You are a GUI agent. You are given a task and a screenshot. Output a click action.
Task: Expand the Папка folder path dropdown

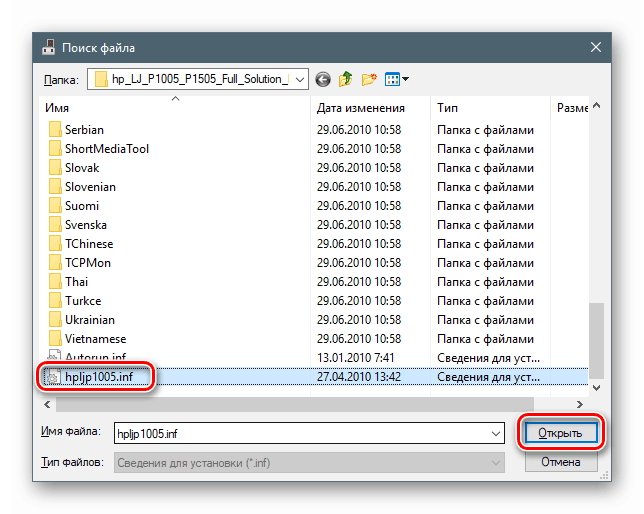(300, 79)
